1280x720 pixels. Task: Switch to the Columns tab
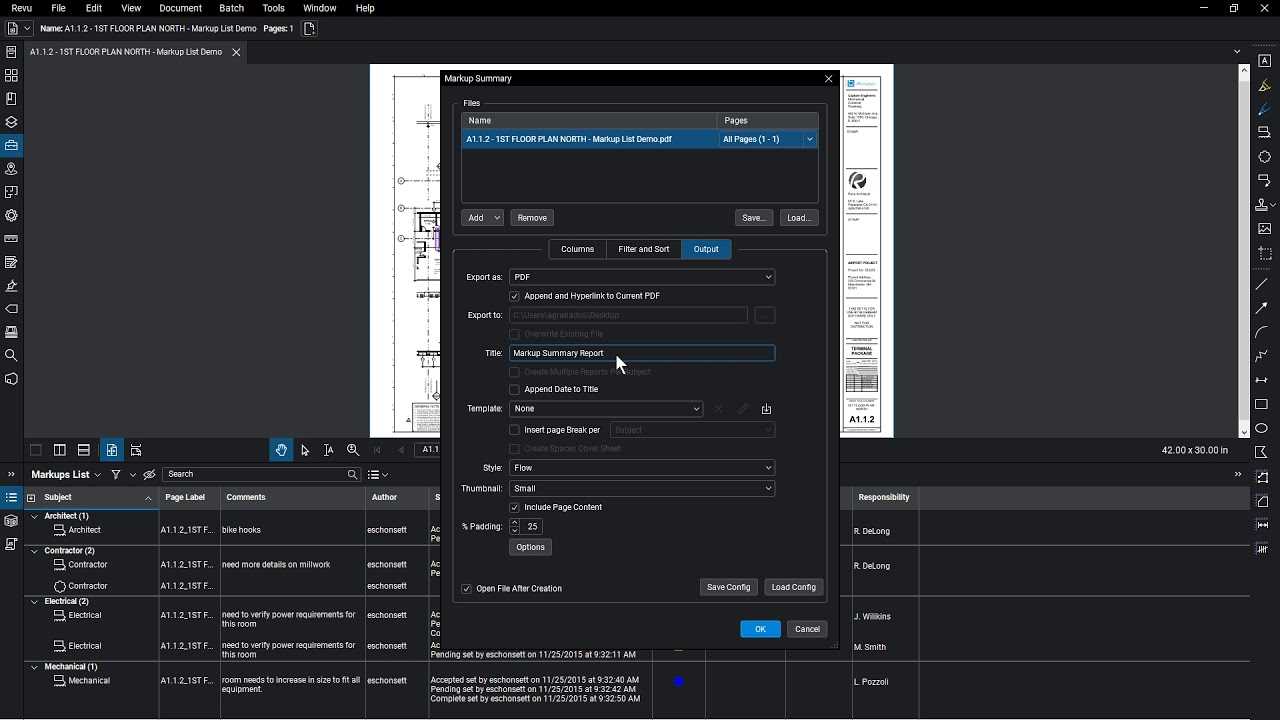click(577, 249)
